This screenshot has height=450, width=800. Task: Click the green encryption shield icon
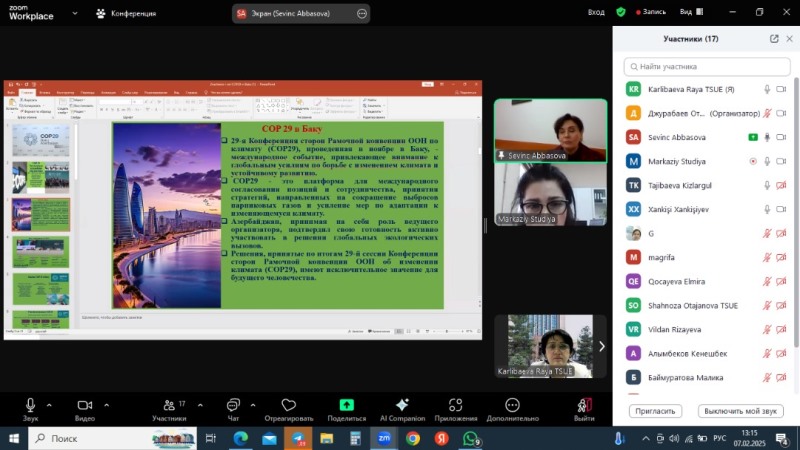[x=621, y=12]
